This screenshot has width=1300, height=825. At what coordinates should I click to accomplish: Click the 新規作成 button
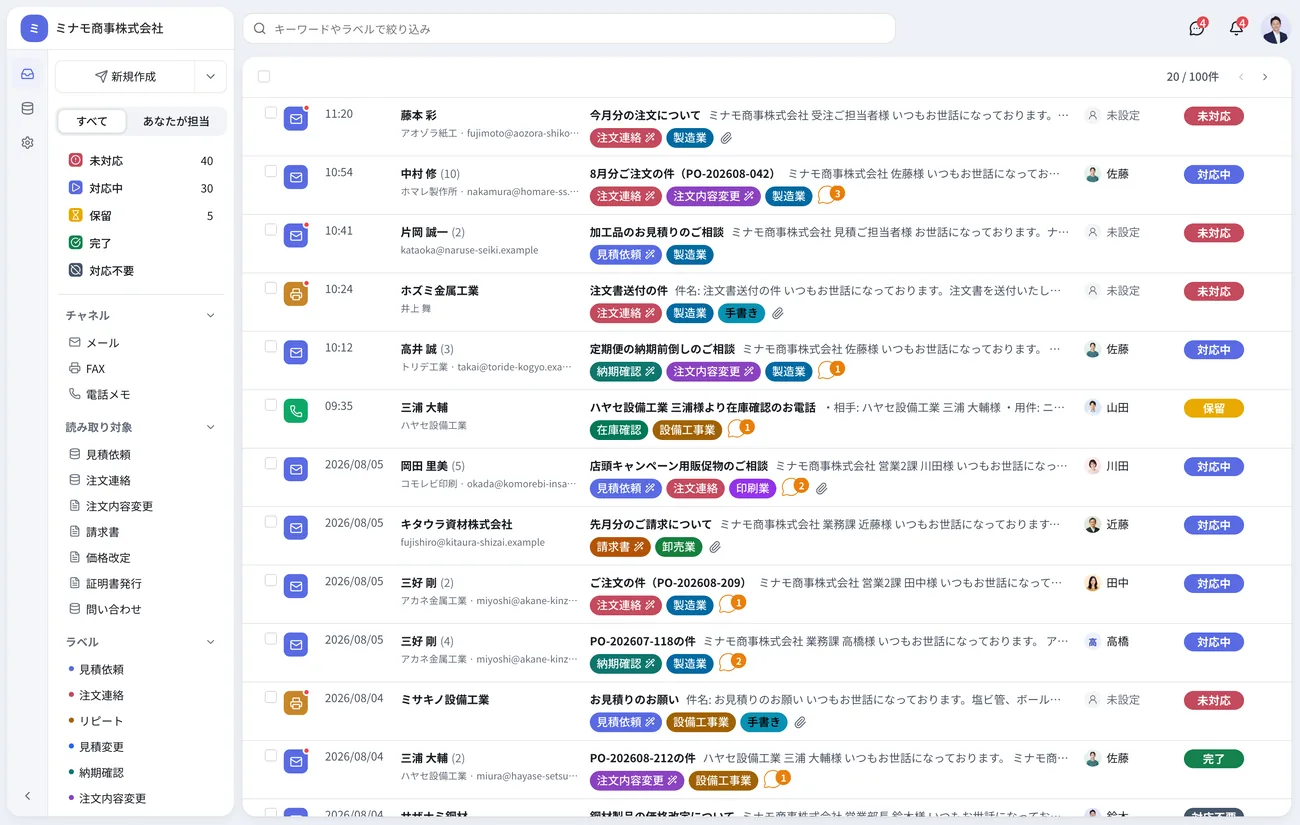click(x=125, y=77)
